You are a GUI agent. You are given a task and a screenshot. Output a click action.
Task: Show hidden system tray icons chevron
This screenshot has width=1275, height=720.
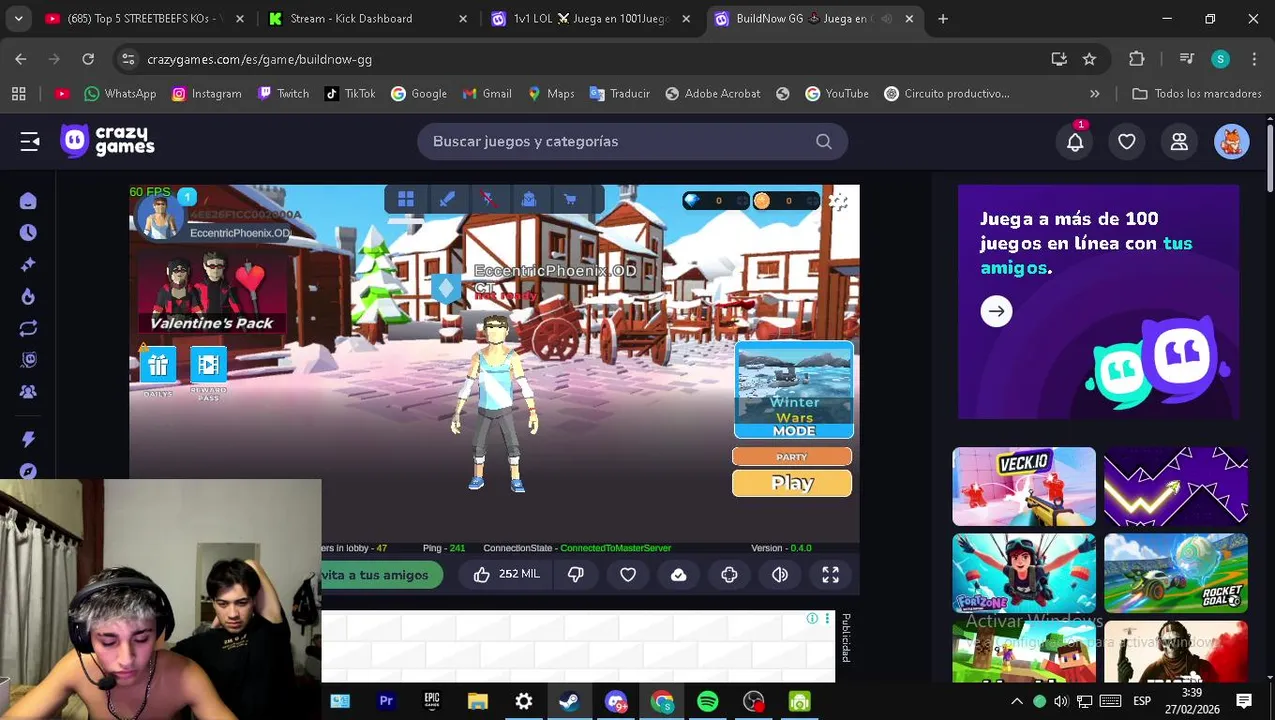[x=1017, y=701]
